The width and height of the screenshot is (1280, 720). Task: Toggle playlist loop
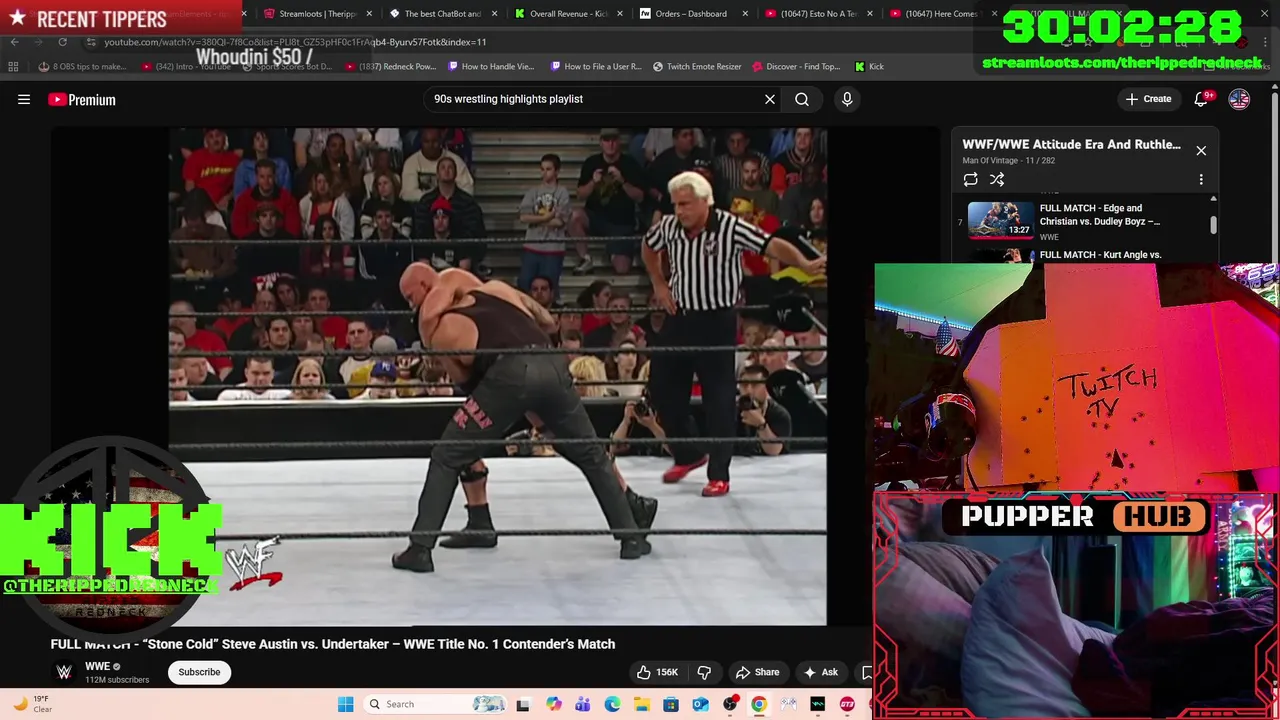970,179
